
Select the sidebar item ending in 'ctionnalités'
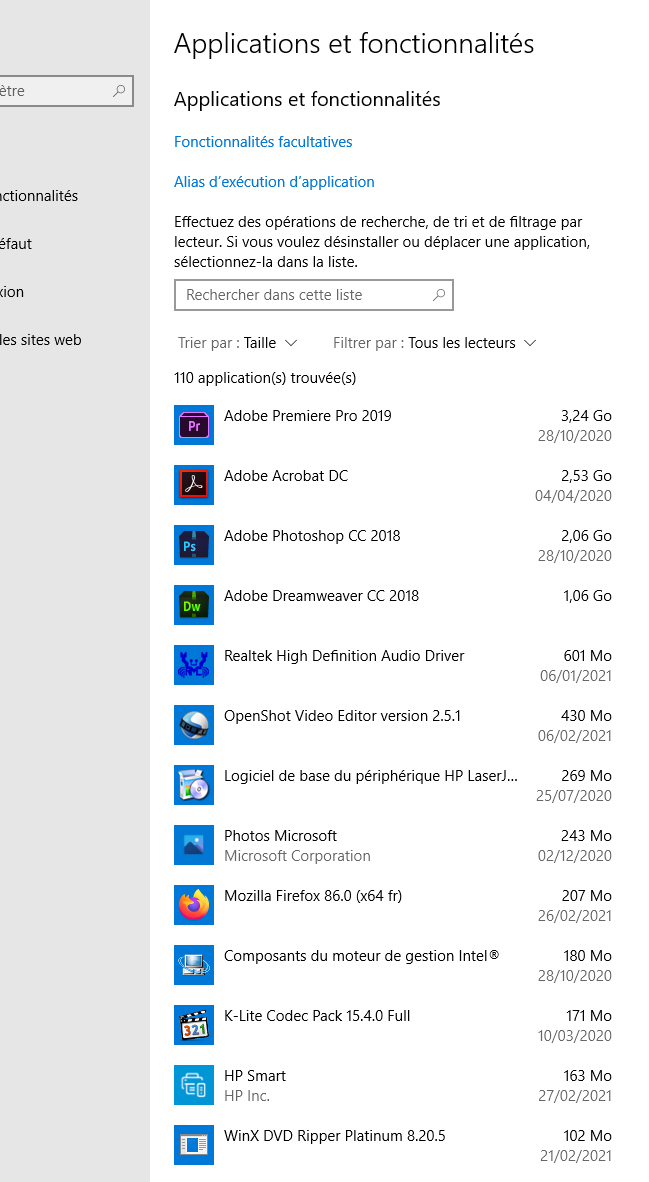coord(39,196)
